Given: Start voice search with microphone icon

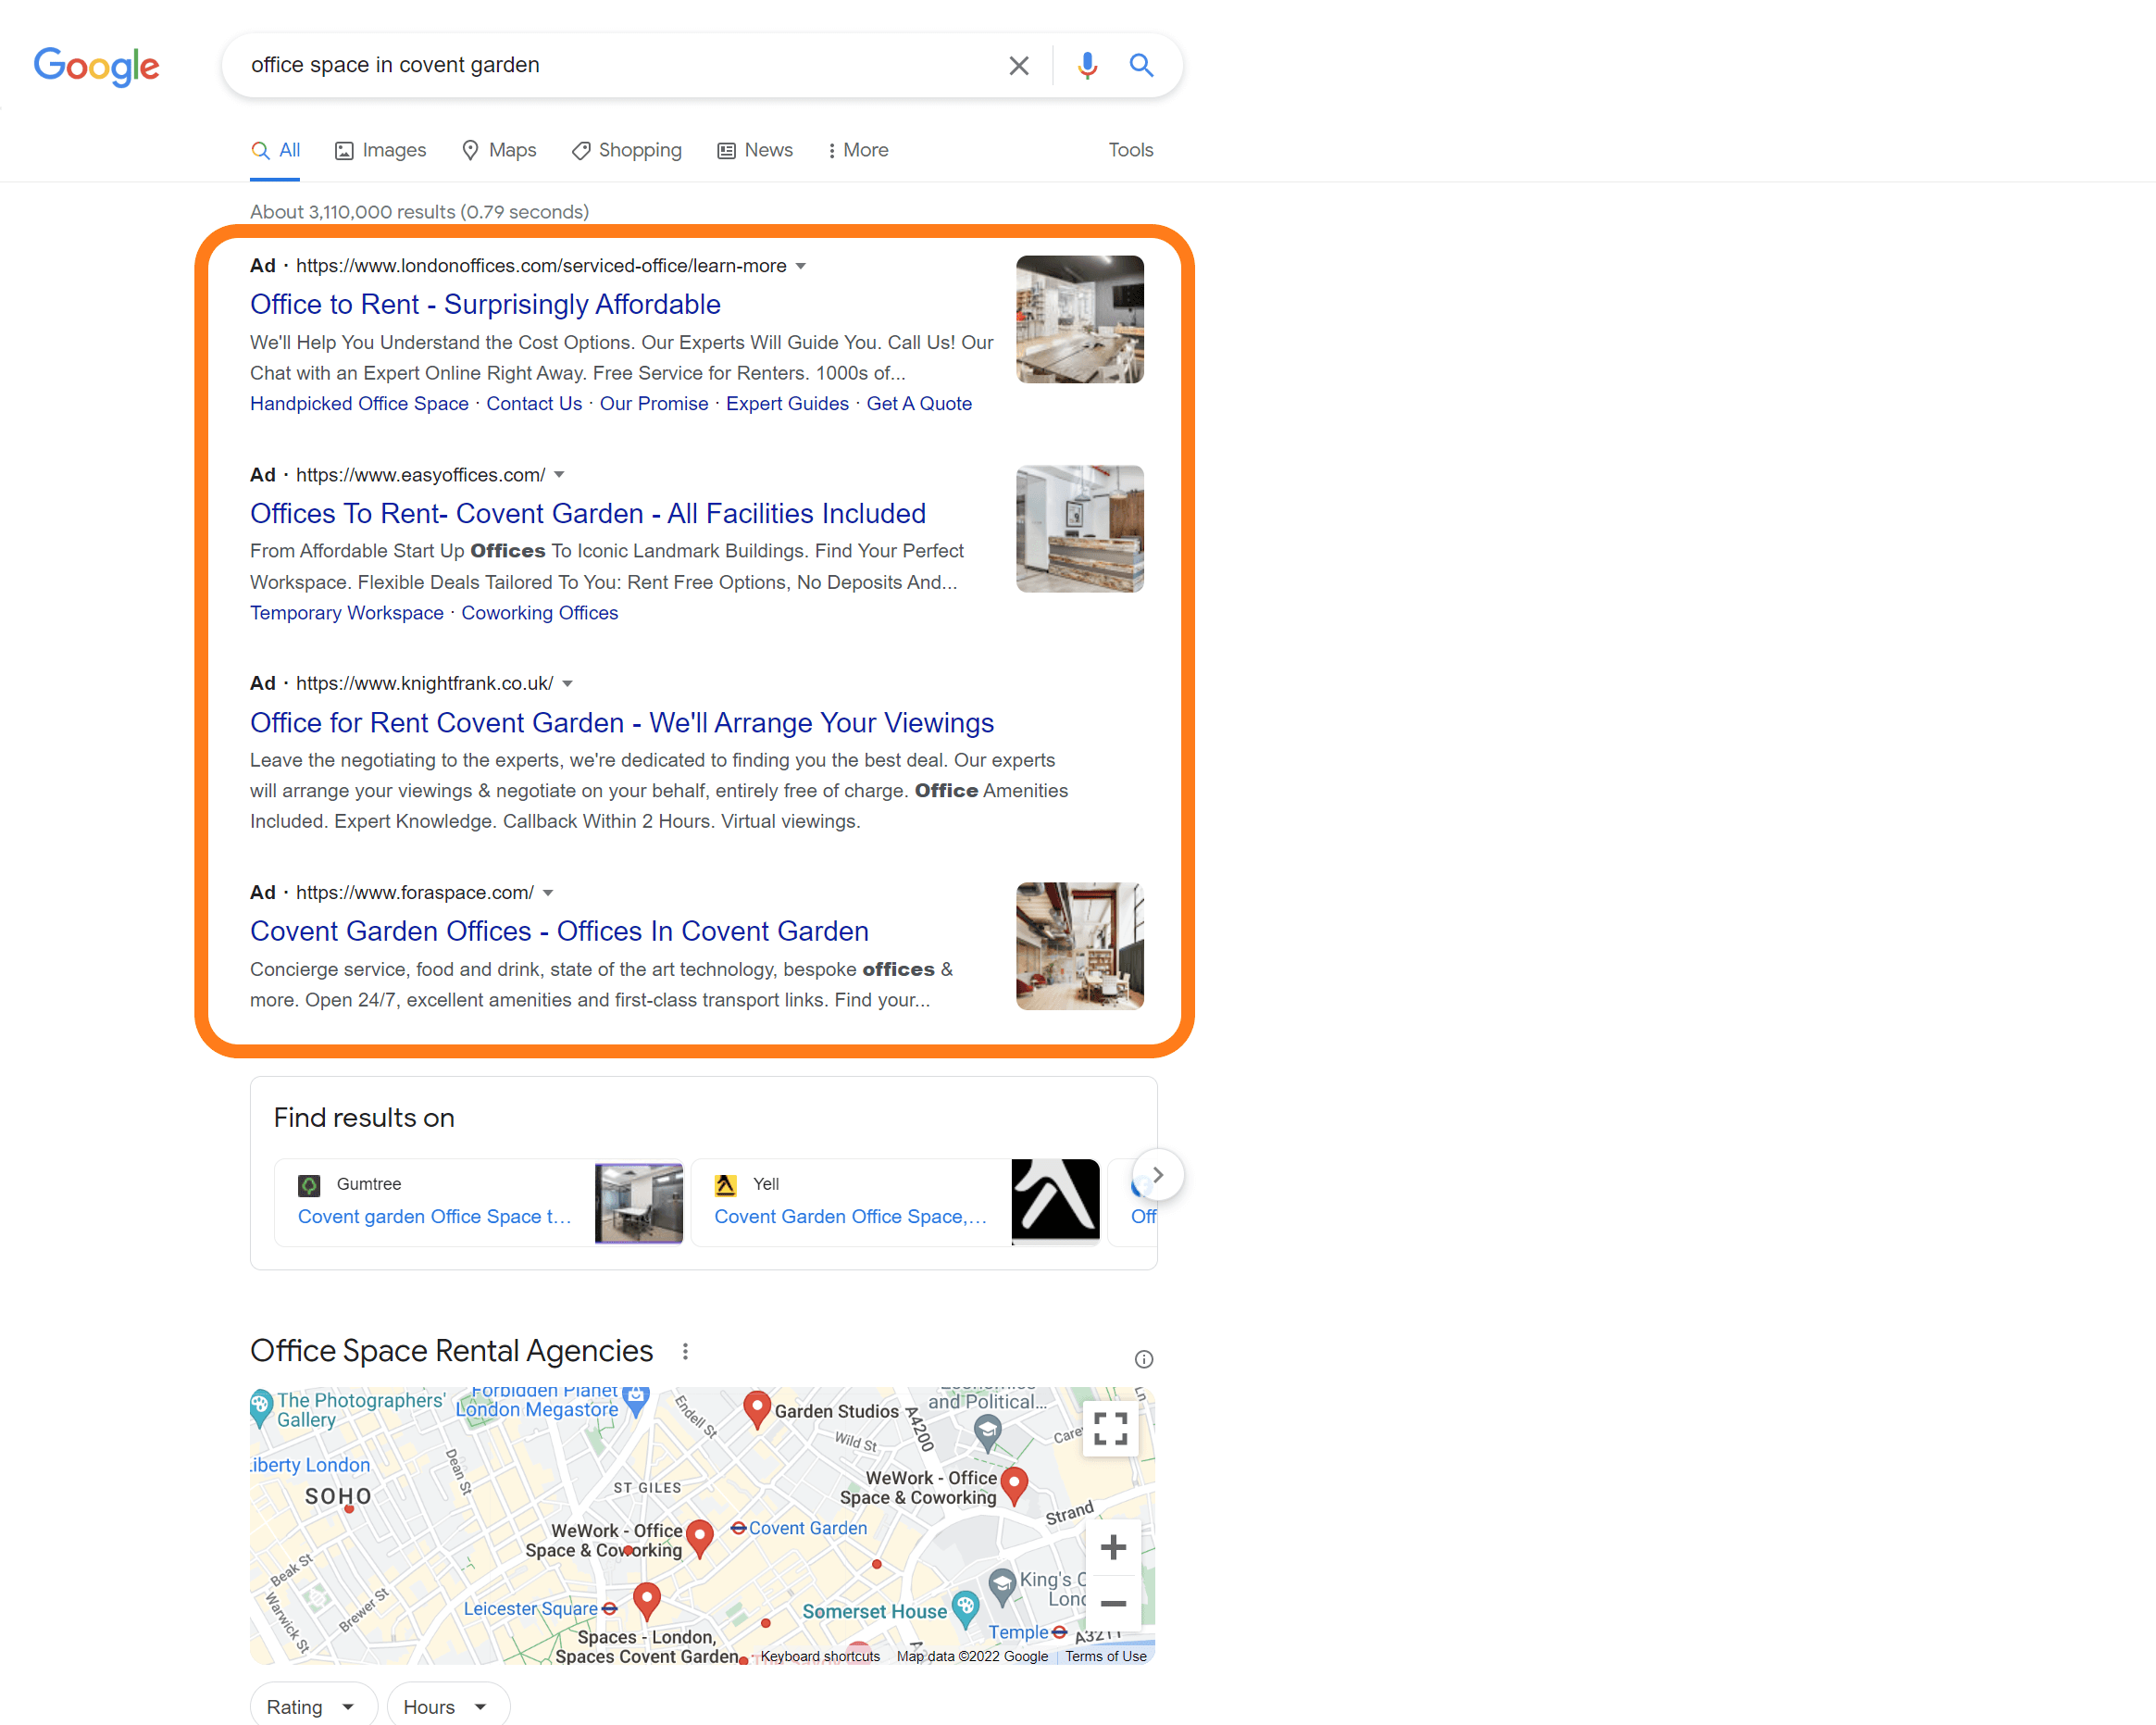Looking at the screenshot, I should (1087, 66).
